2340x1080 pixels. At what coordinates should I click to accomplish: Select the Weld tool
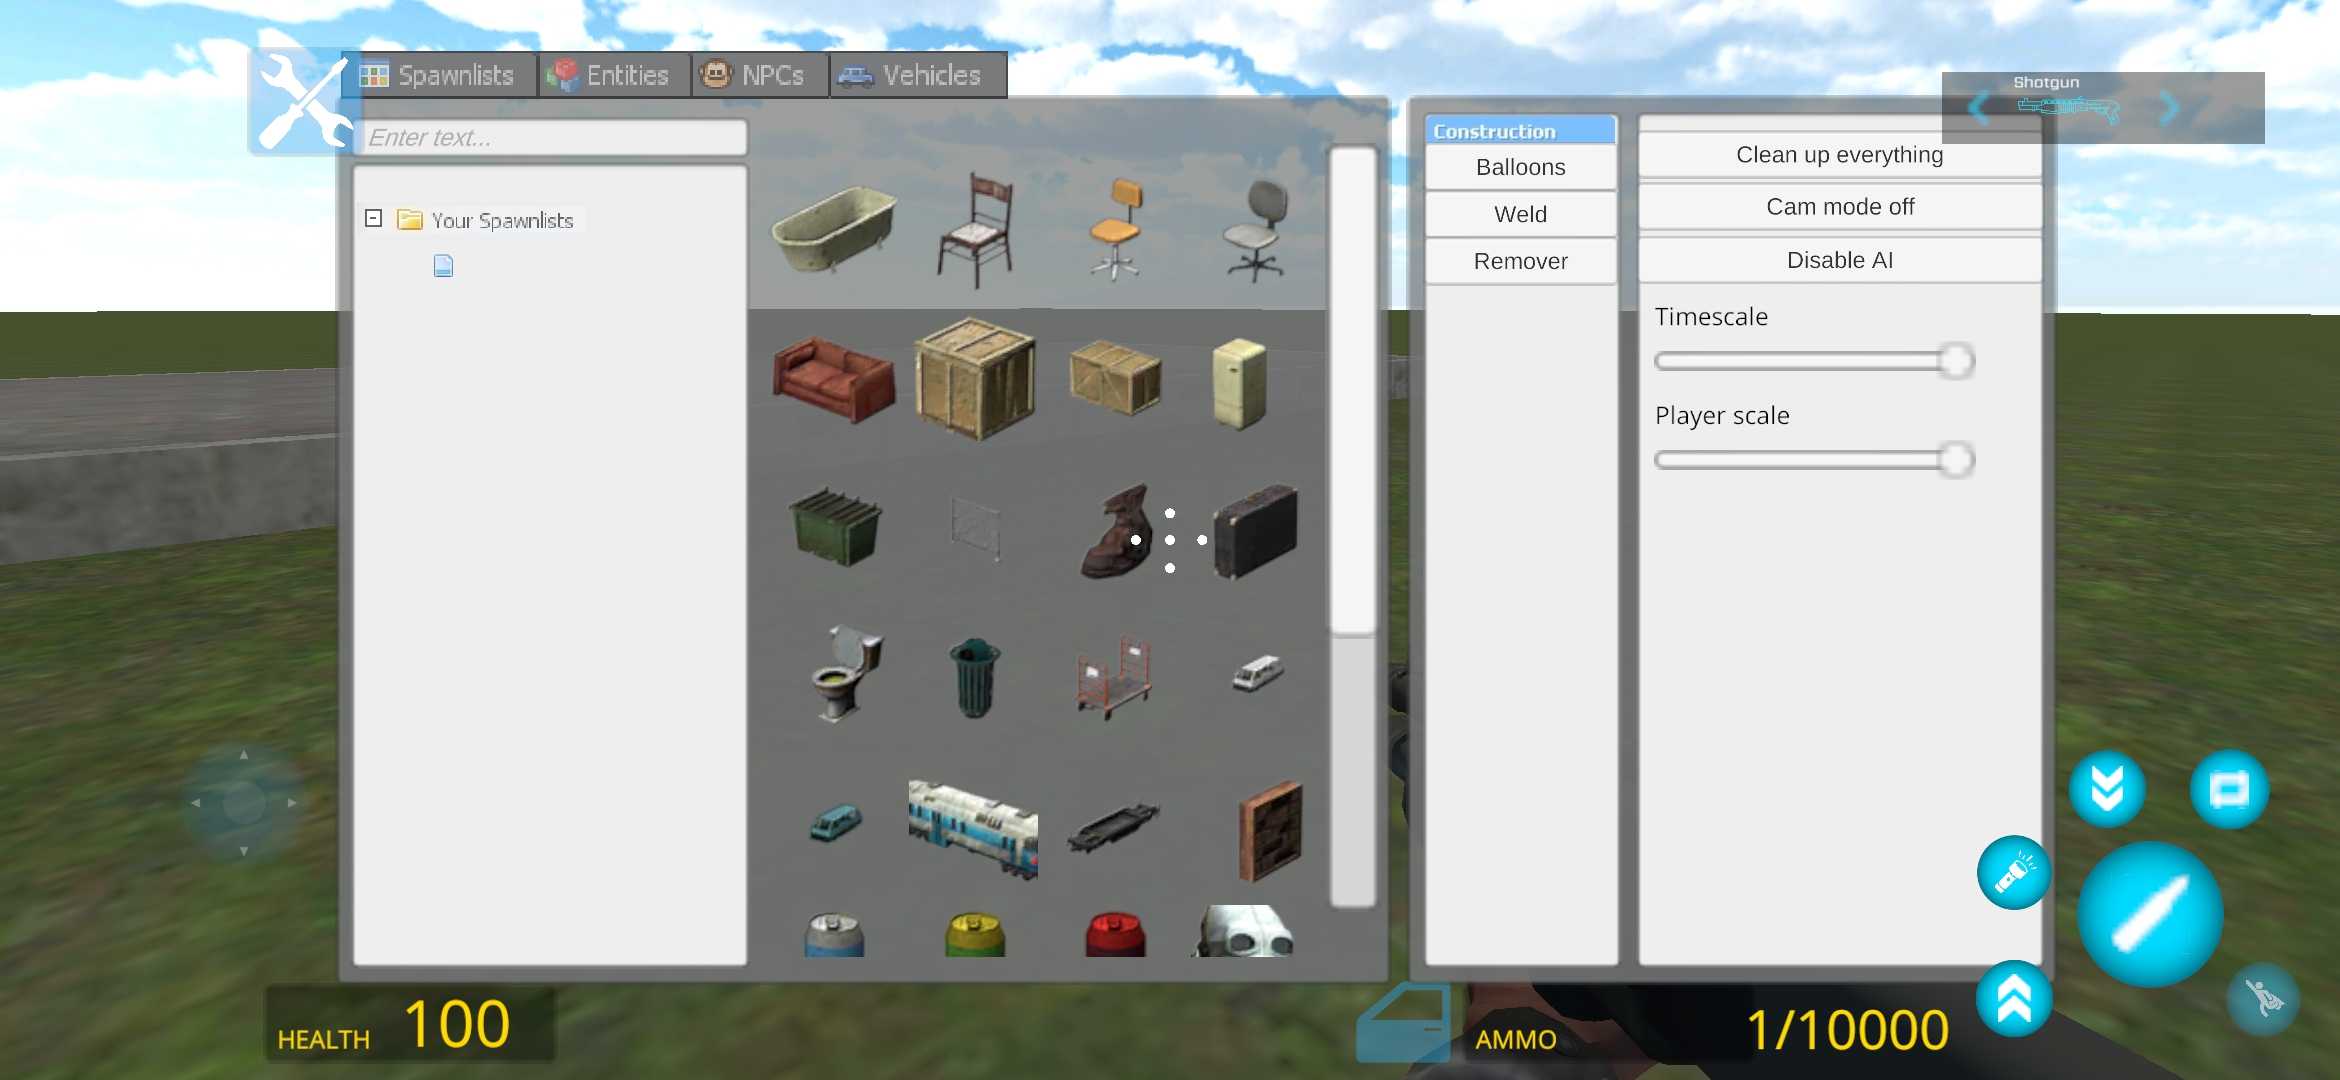pos(1519,213)
